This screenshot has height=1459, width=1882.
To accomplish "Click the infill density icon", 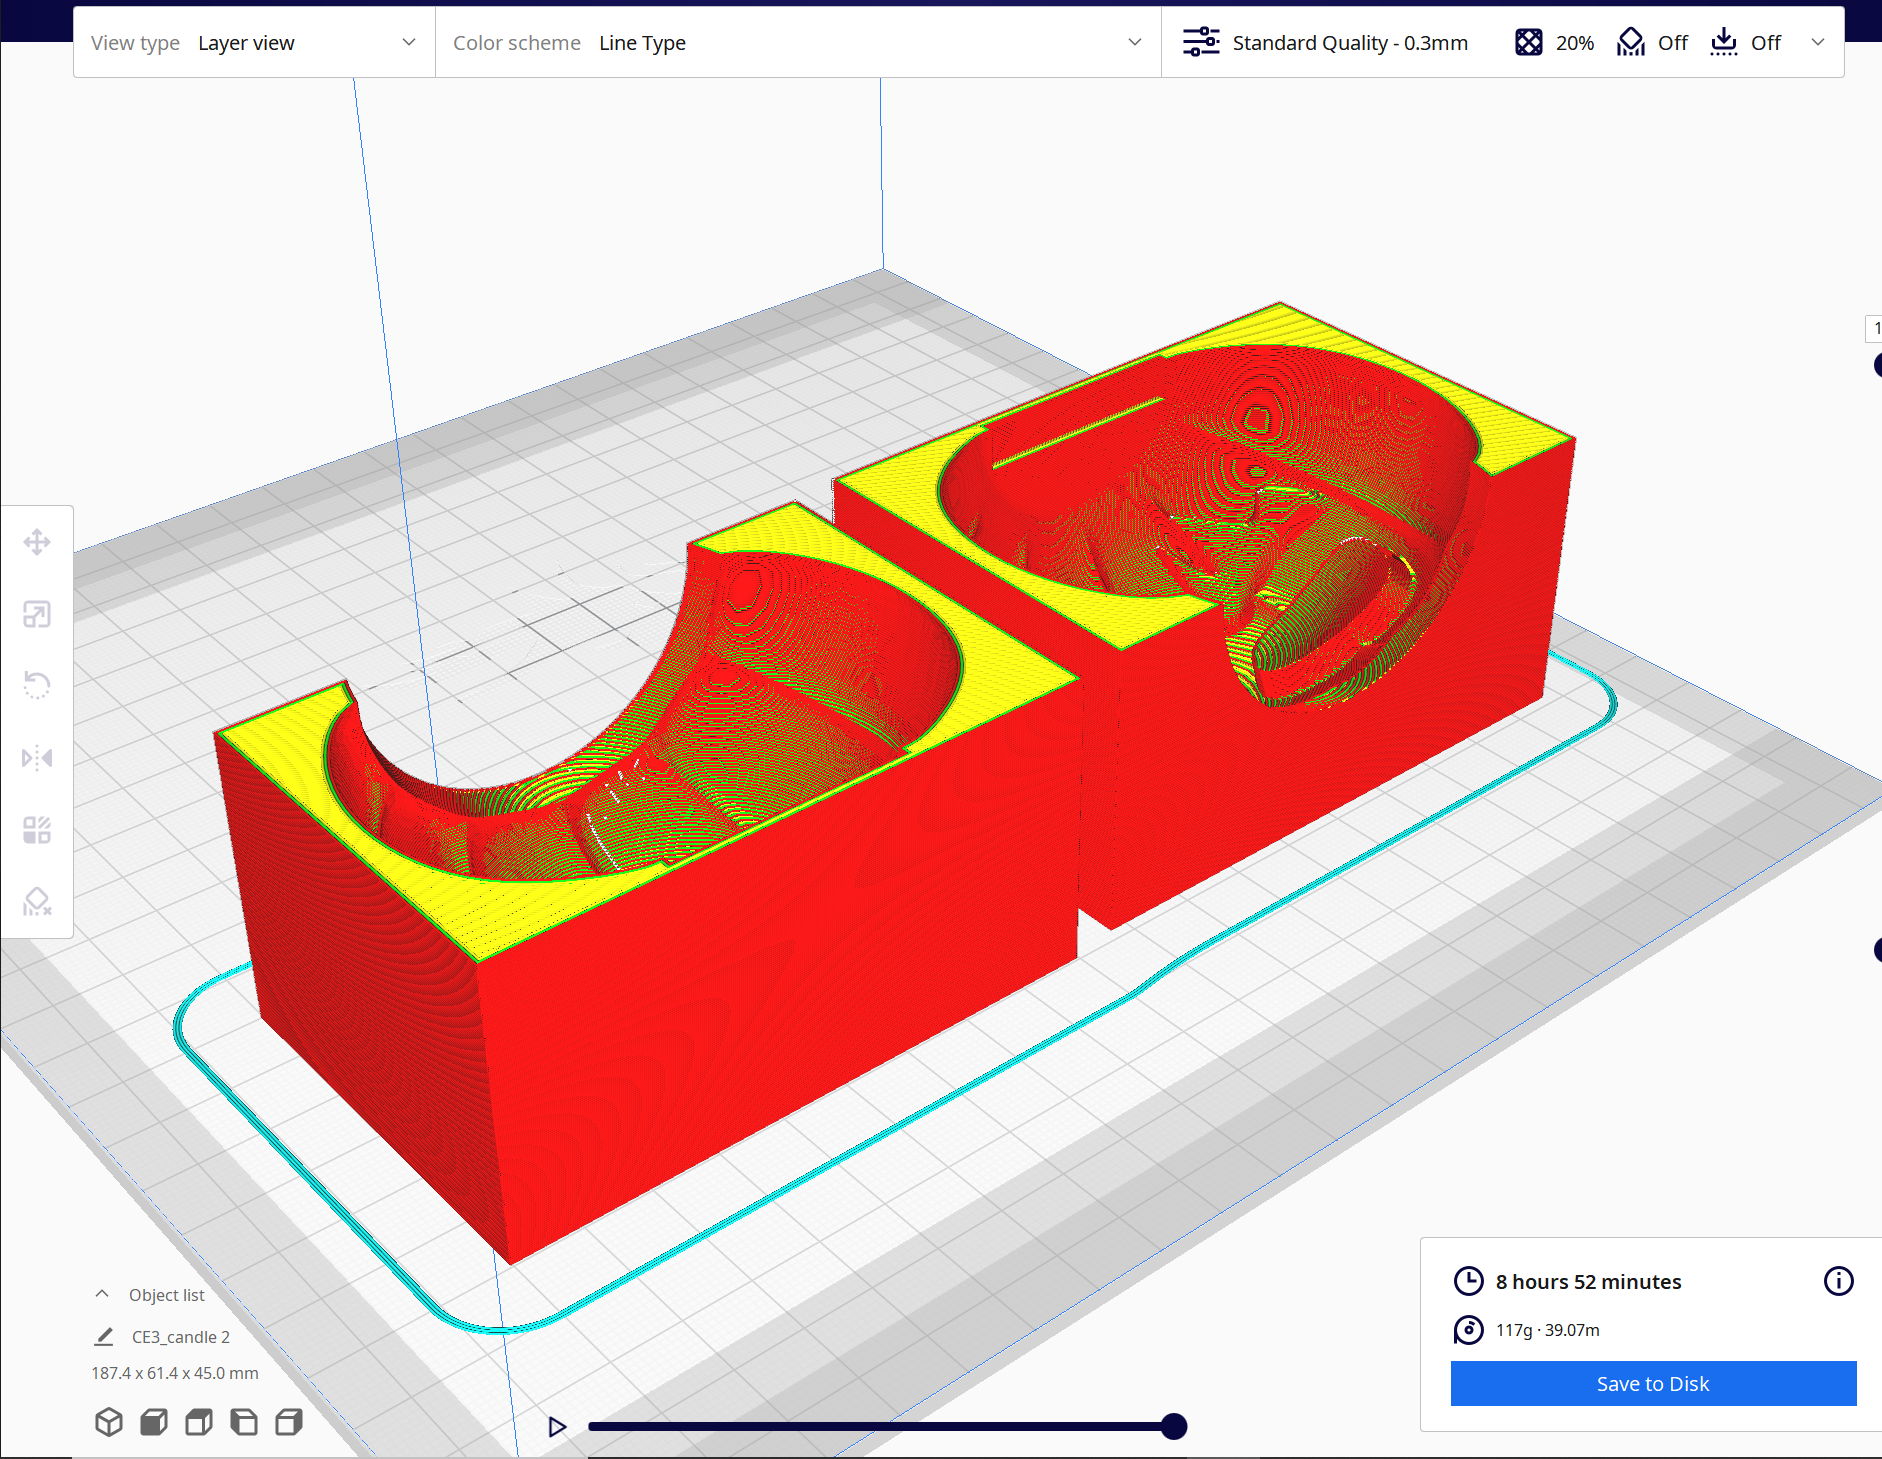I will pyautogui.click(x=1529, y=42).
